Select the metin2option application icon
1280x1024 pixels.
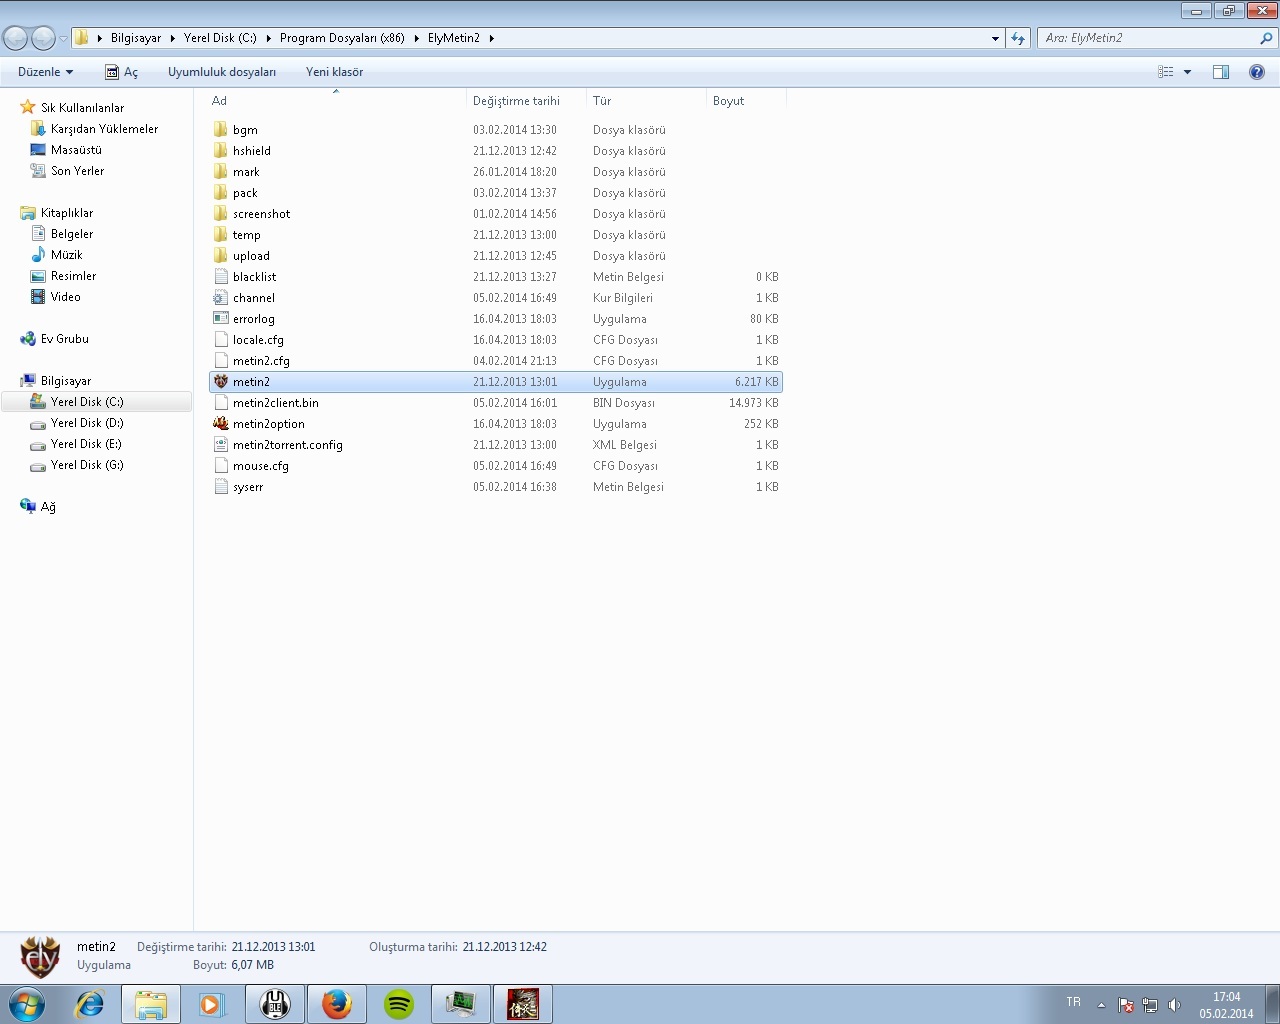(x=221, y=424)
